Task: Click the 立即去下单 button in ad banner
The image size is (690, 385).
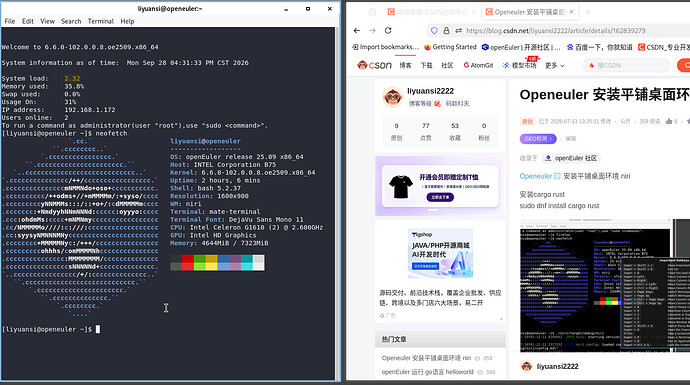Action: click(x=440, y=197)
